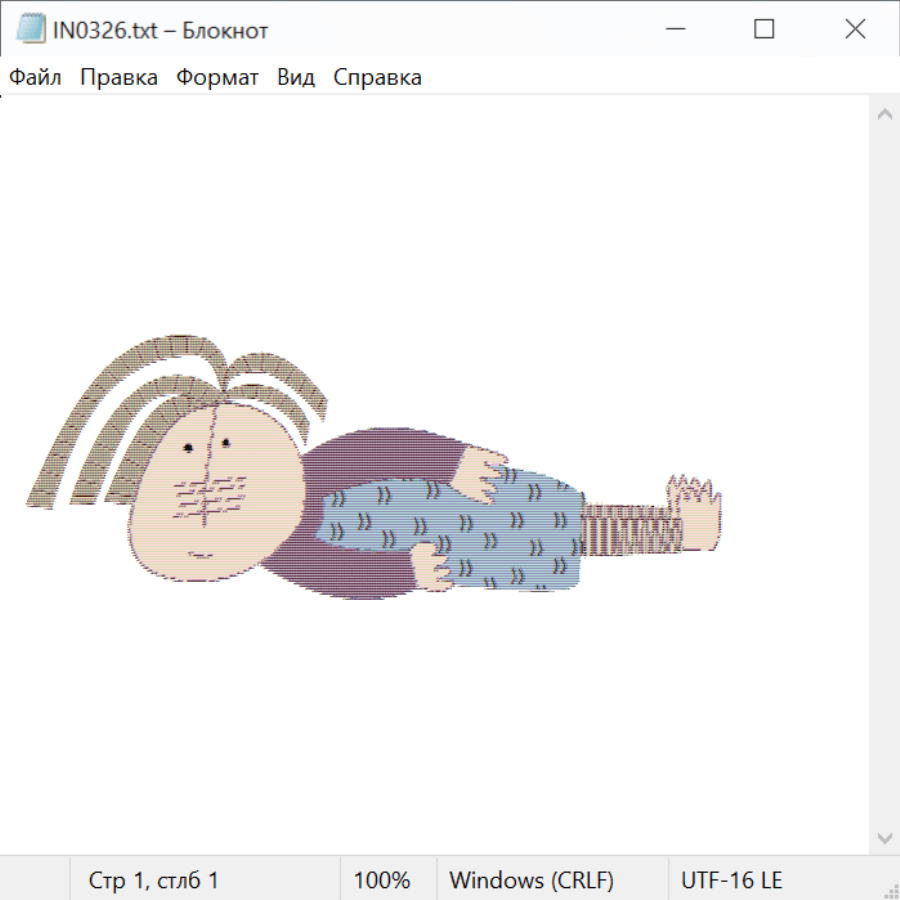Open the Формат menu

pyautogui.click(x=217, y=78)
